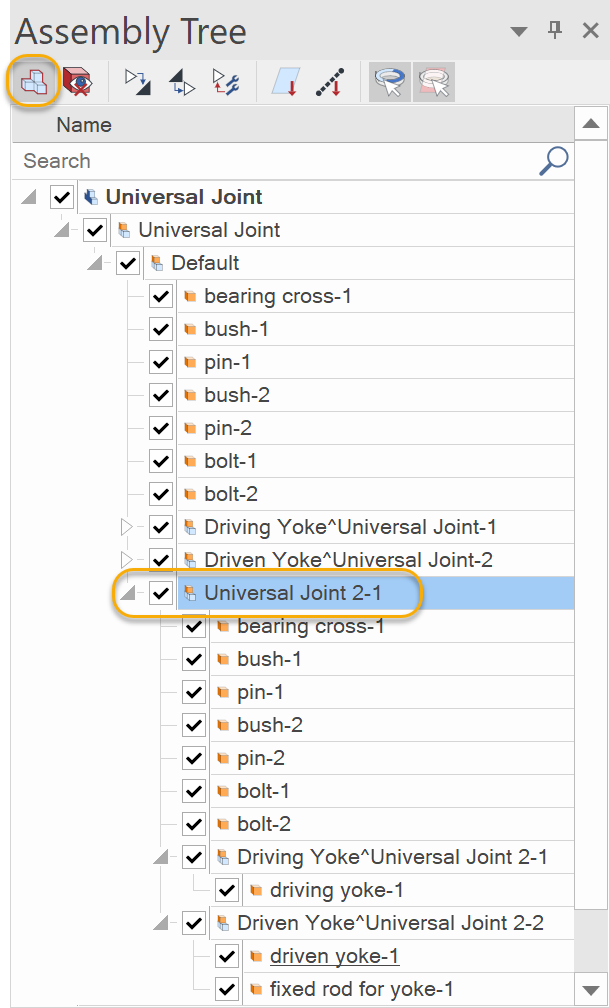Open the panel options down-arrow menu
The height and width of the screenshot is (1008, 610).
coord(519,31)
